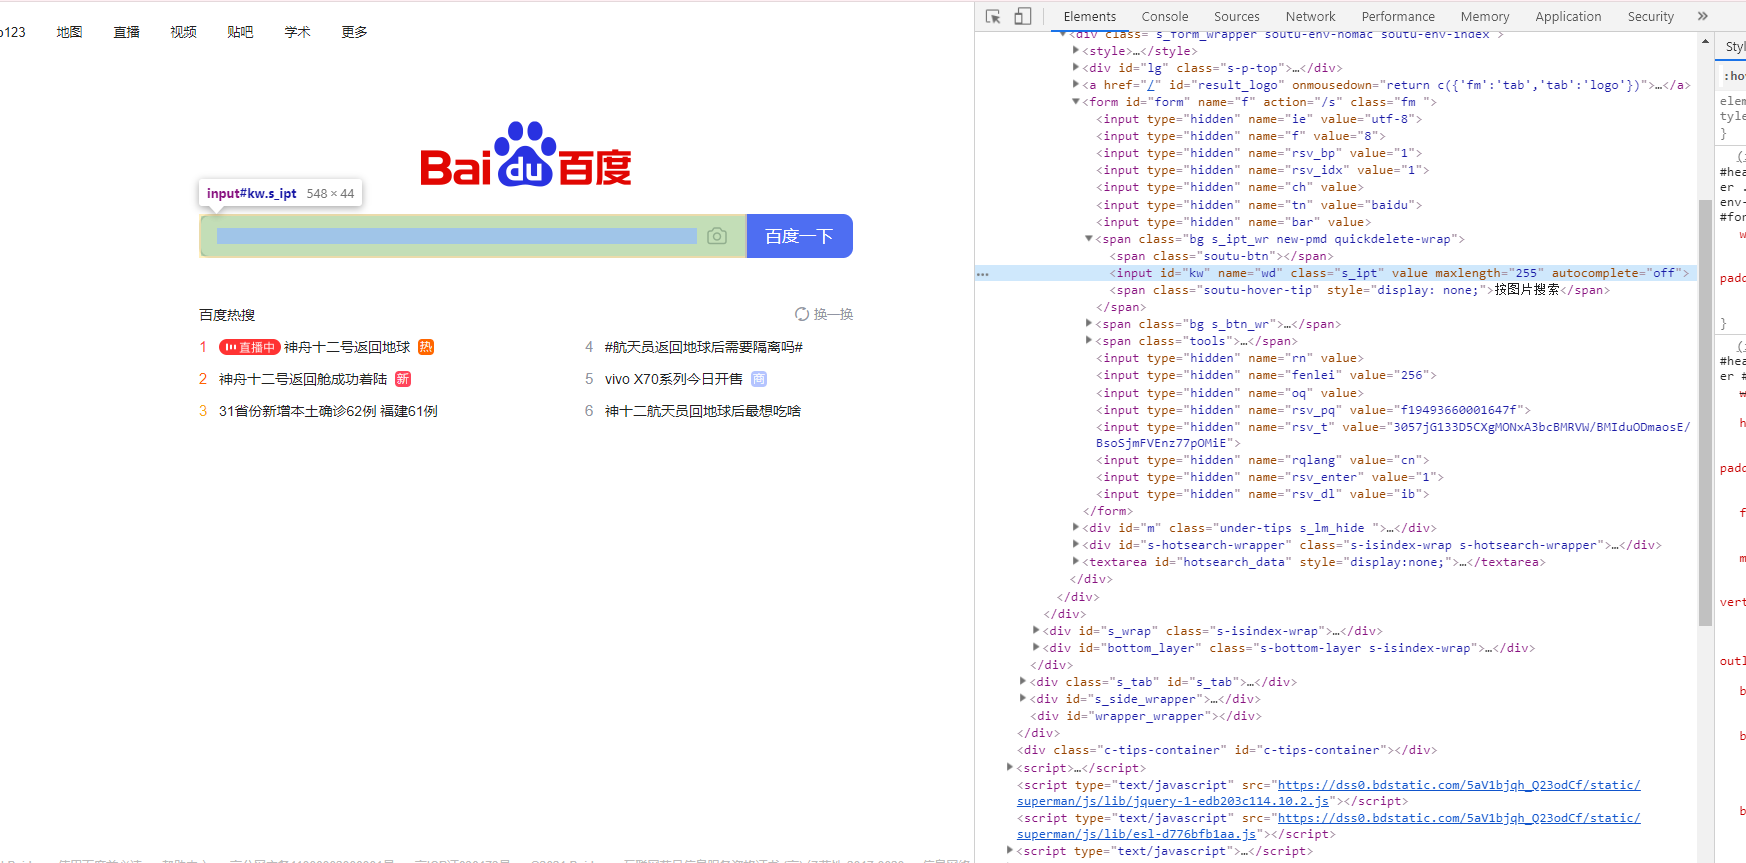
Task: Open the 贴吧 link
Action: 240,32
